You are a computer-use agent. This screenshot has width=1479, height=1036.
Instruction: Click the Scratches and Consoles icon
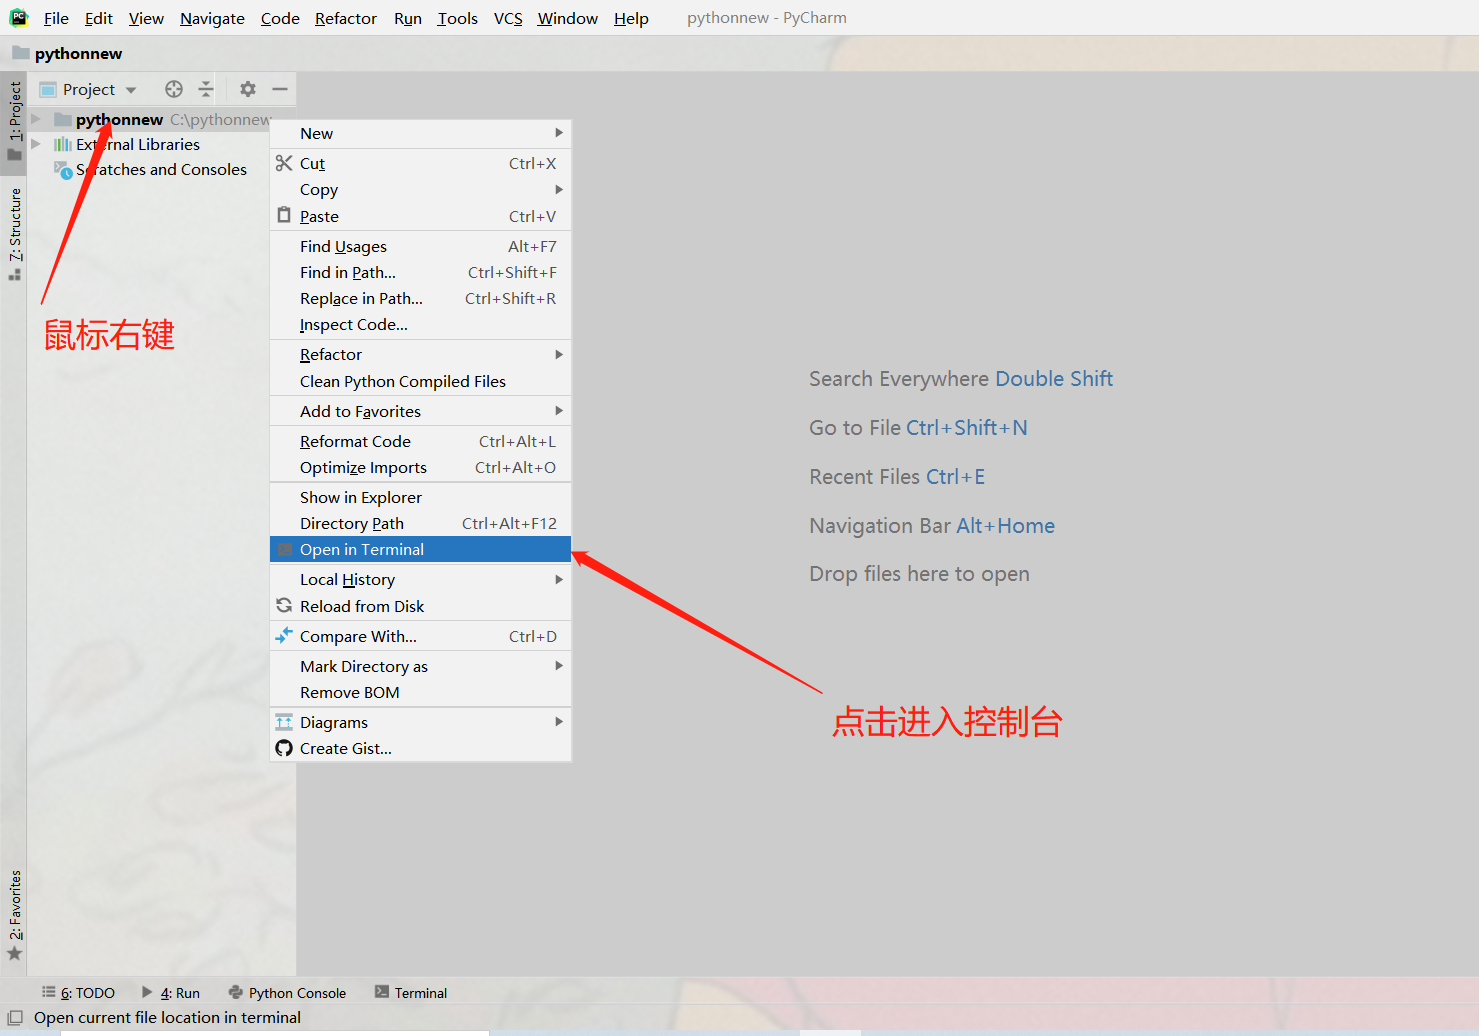[x=63, y=170]
